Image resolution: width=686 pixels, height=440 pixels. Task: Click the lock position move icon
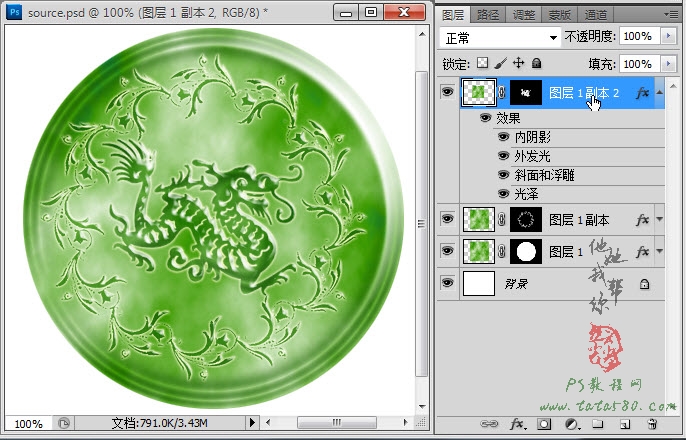click(x=518, y=63)
